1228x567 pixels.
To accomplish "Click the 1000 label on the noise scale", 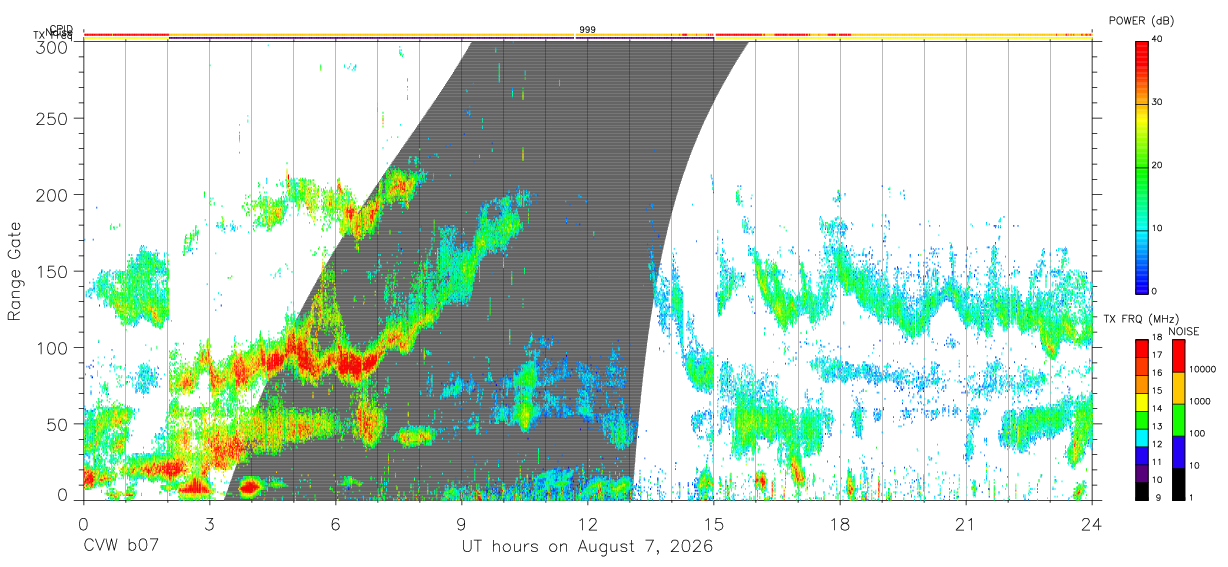I will 1199,401.
